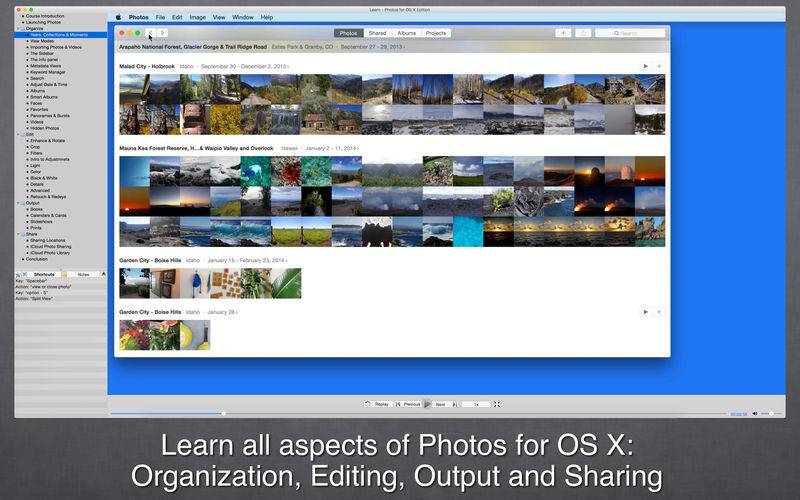The width and height of the screenshot is (800, 500).
Task: Click the Replay button label
Action: (x=382, y=404)
